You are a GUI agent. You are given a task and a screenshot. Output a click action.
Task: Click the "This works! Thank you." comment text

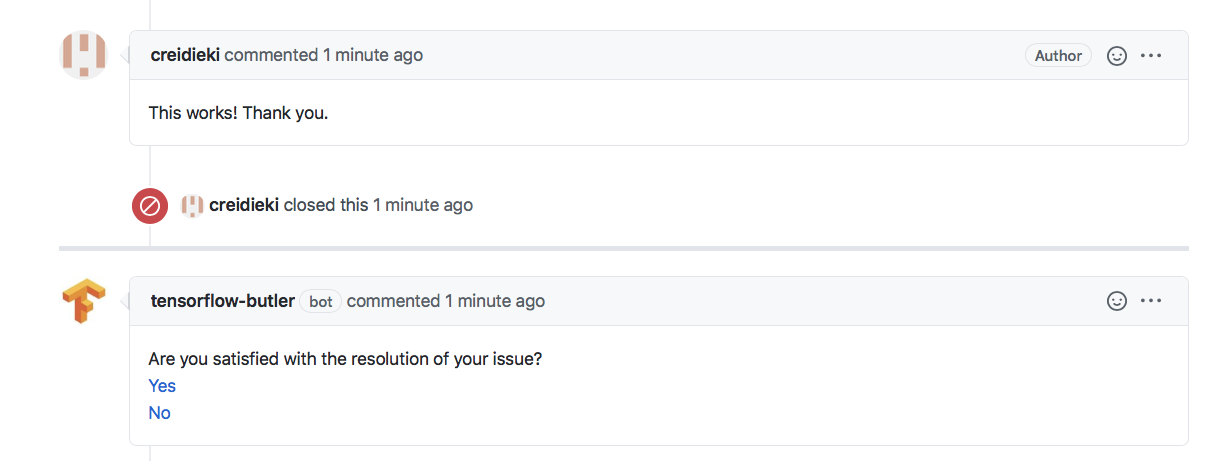click(x=238, y=113)
